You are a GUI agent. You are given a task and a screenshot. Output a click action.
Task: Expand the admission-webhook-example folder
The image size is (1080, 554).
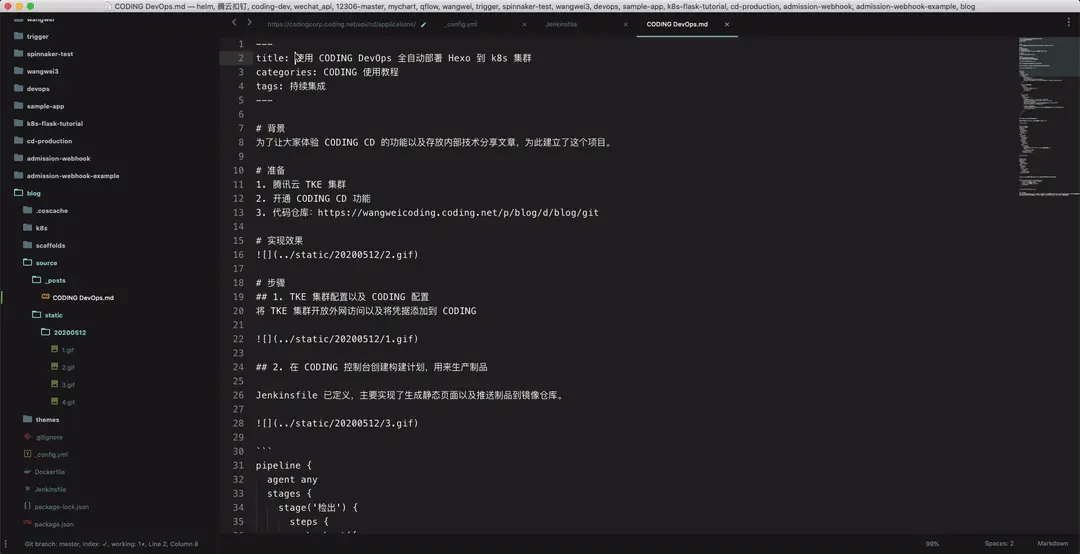pyautogui.click(x=19, y=175)
